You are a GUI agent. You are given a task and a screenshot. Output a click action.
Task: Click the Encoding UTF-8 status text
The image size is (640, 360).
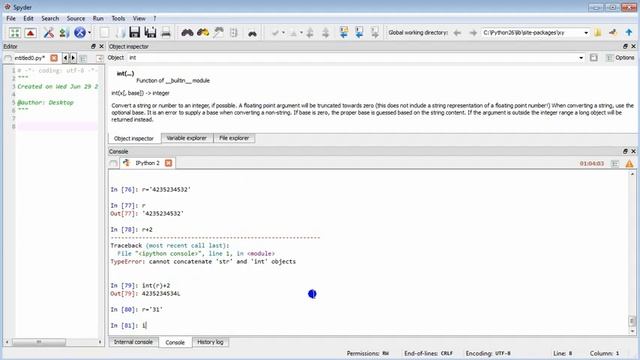tap(488, 353)
